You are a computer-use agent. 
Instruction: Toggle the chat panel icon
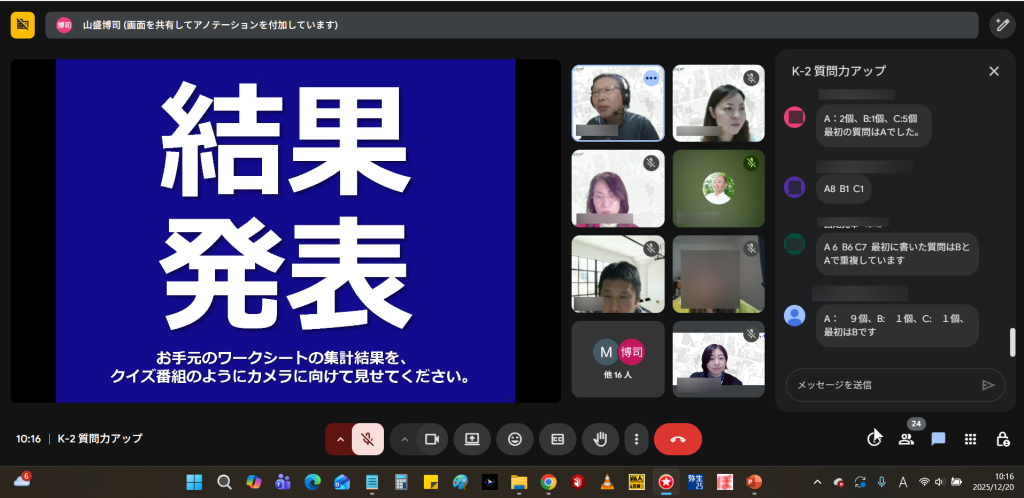(x=938, y=439)
